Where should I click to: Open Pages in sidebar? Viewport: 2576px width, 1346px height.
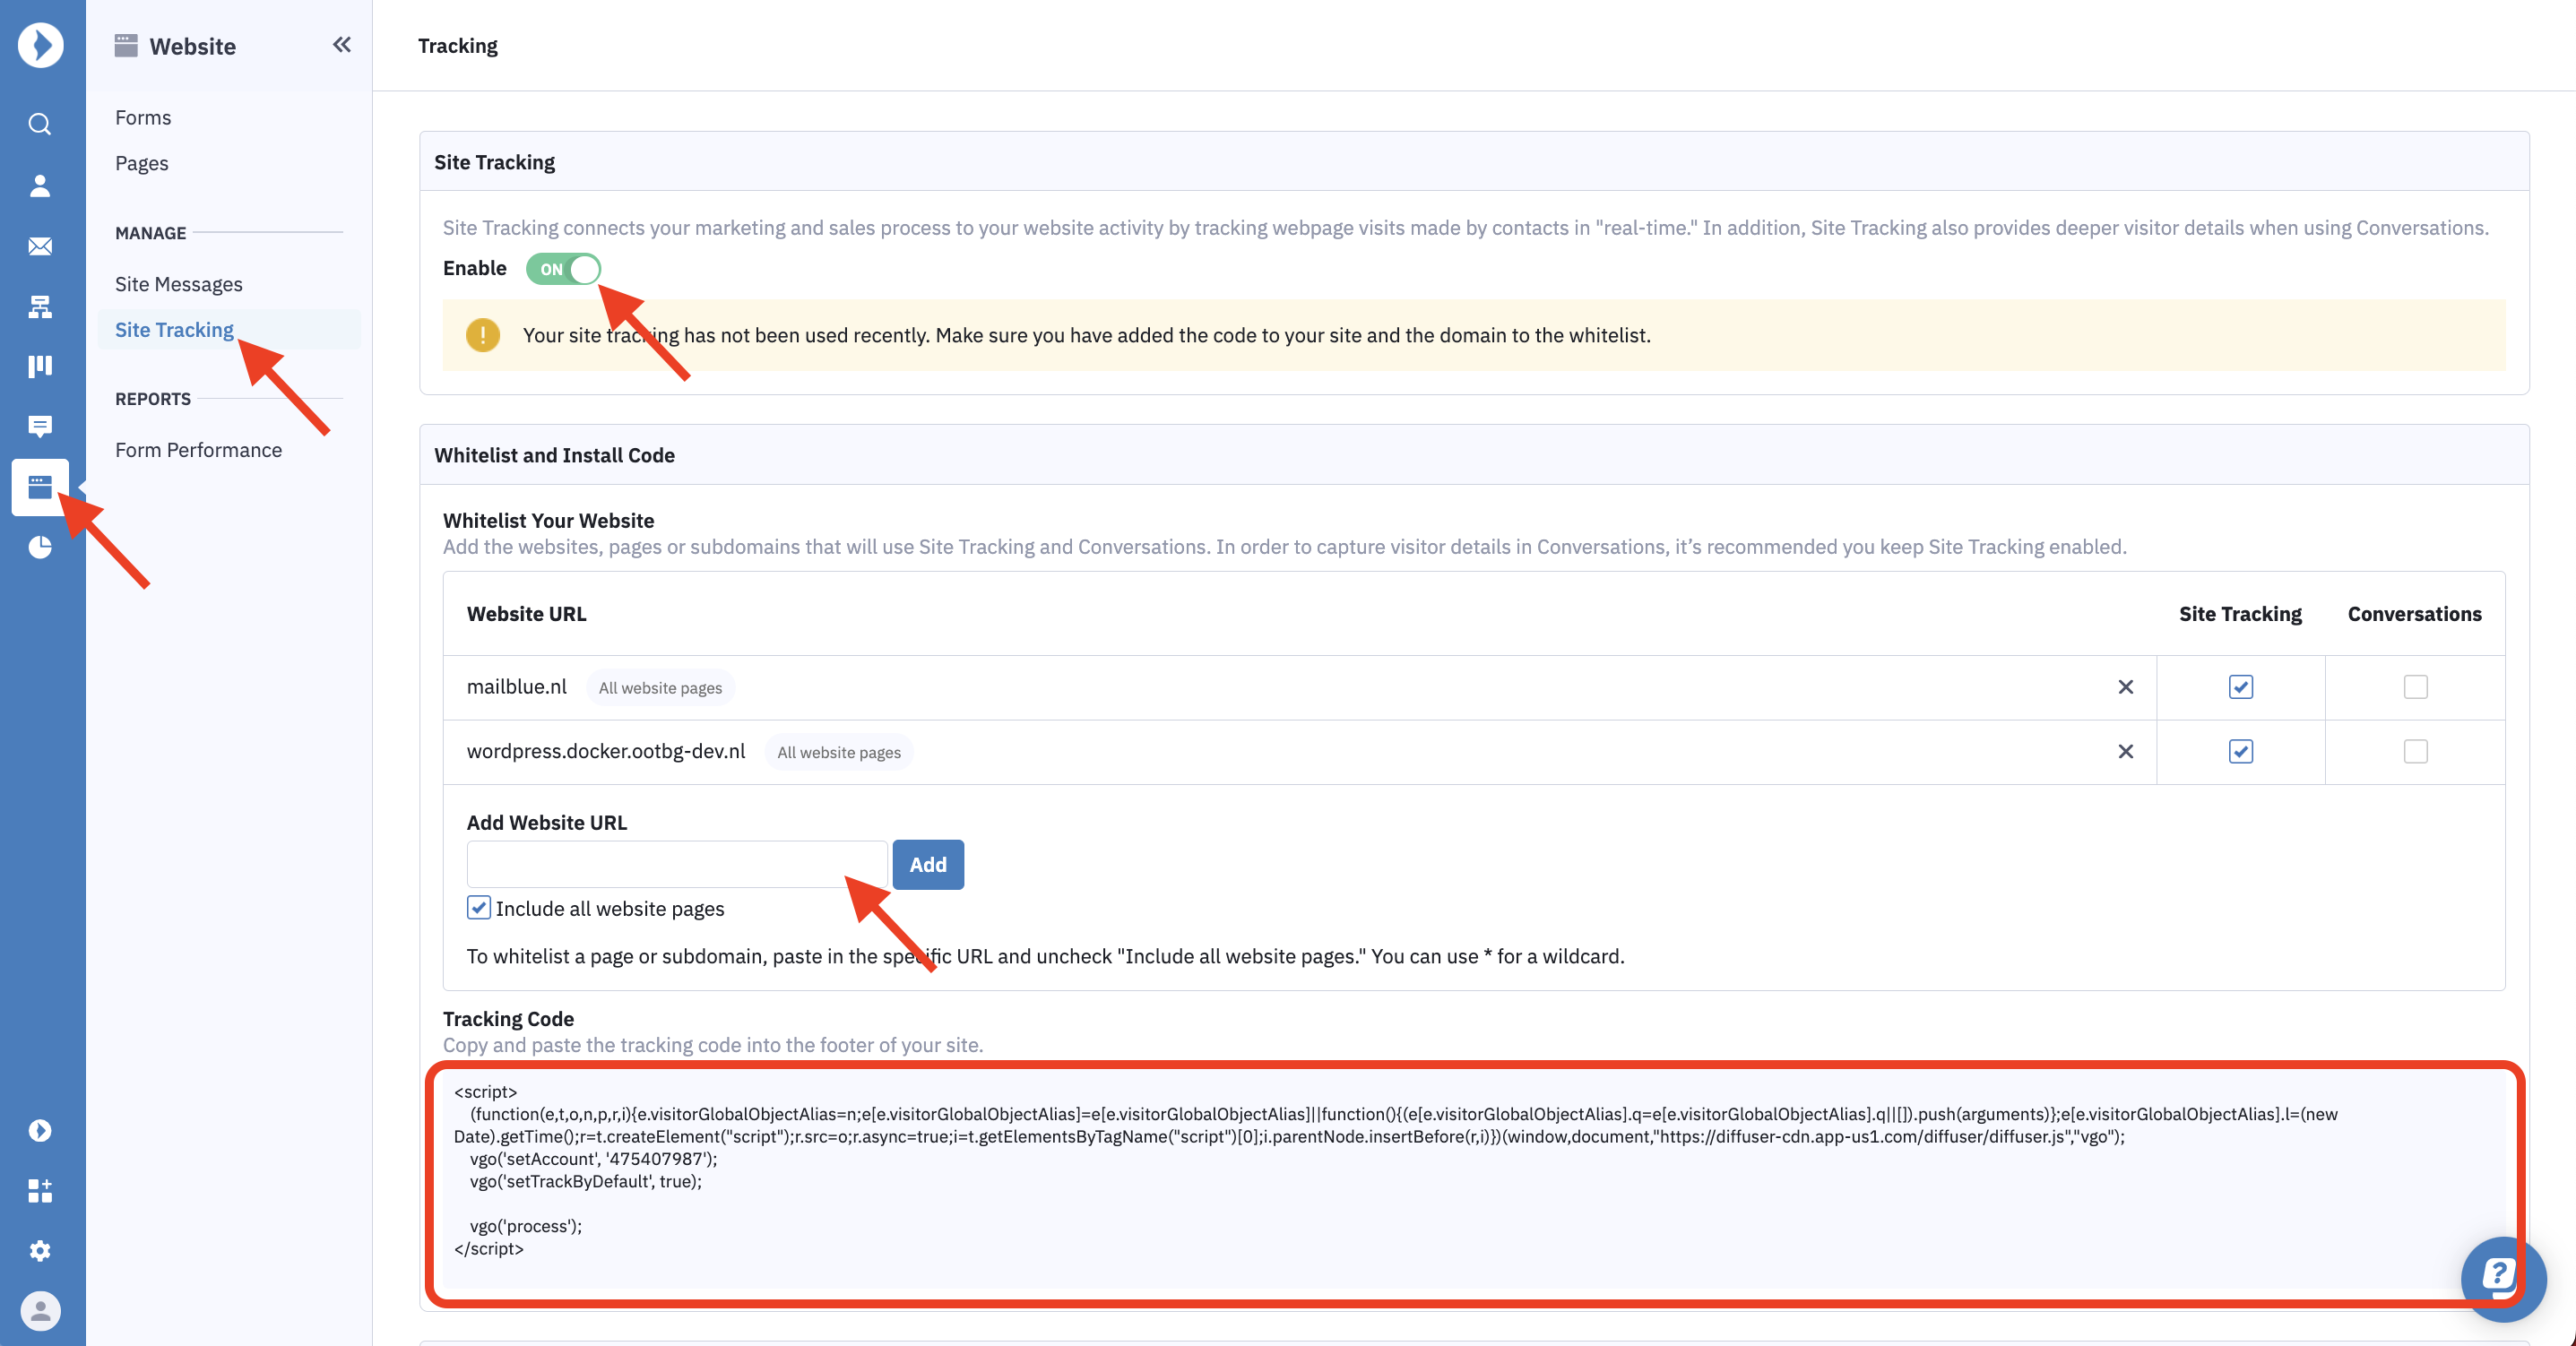141,163
